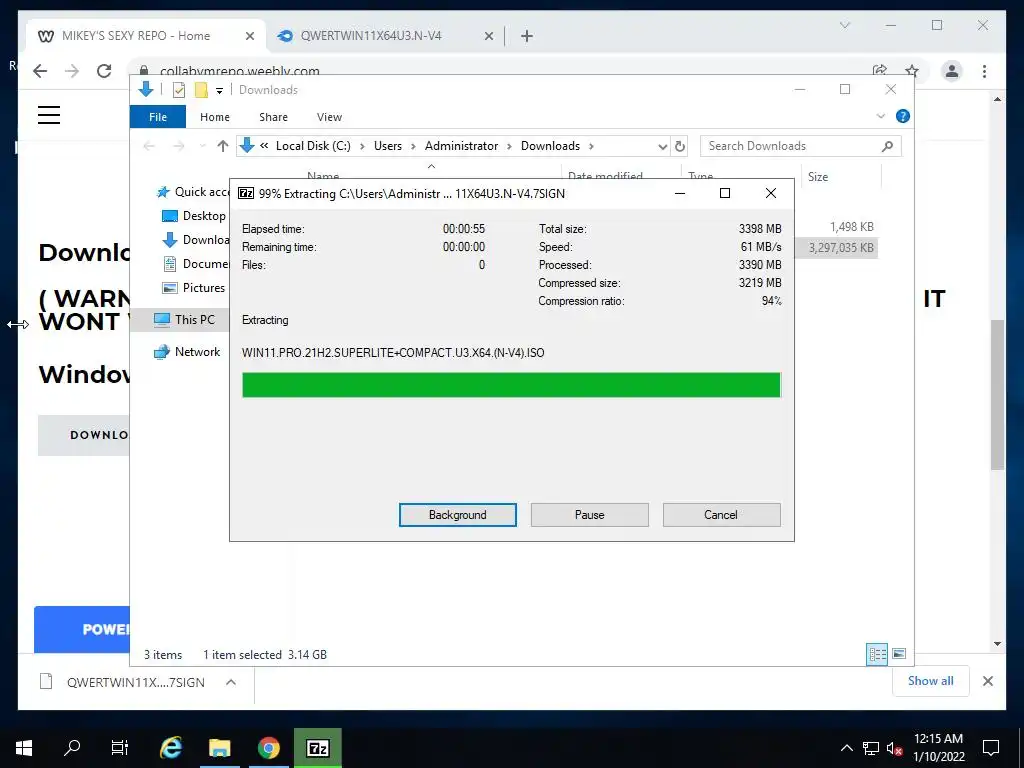
Task: Click the Properties quick access toolbar icon
Action: point(179,90)
